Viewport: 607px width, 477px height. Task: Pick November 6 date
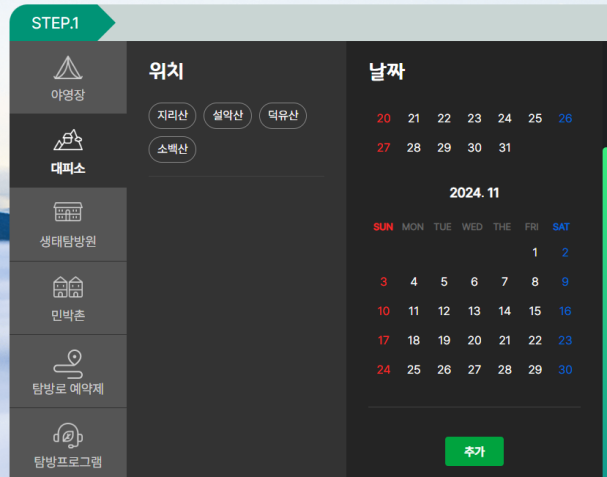click(x=474, y=282)
